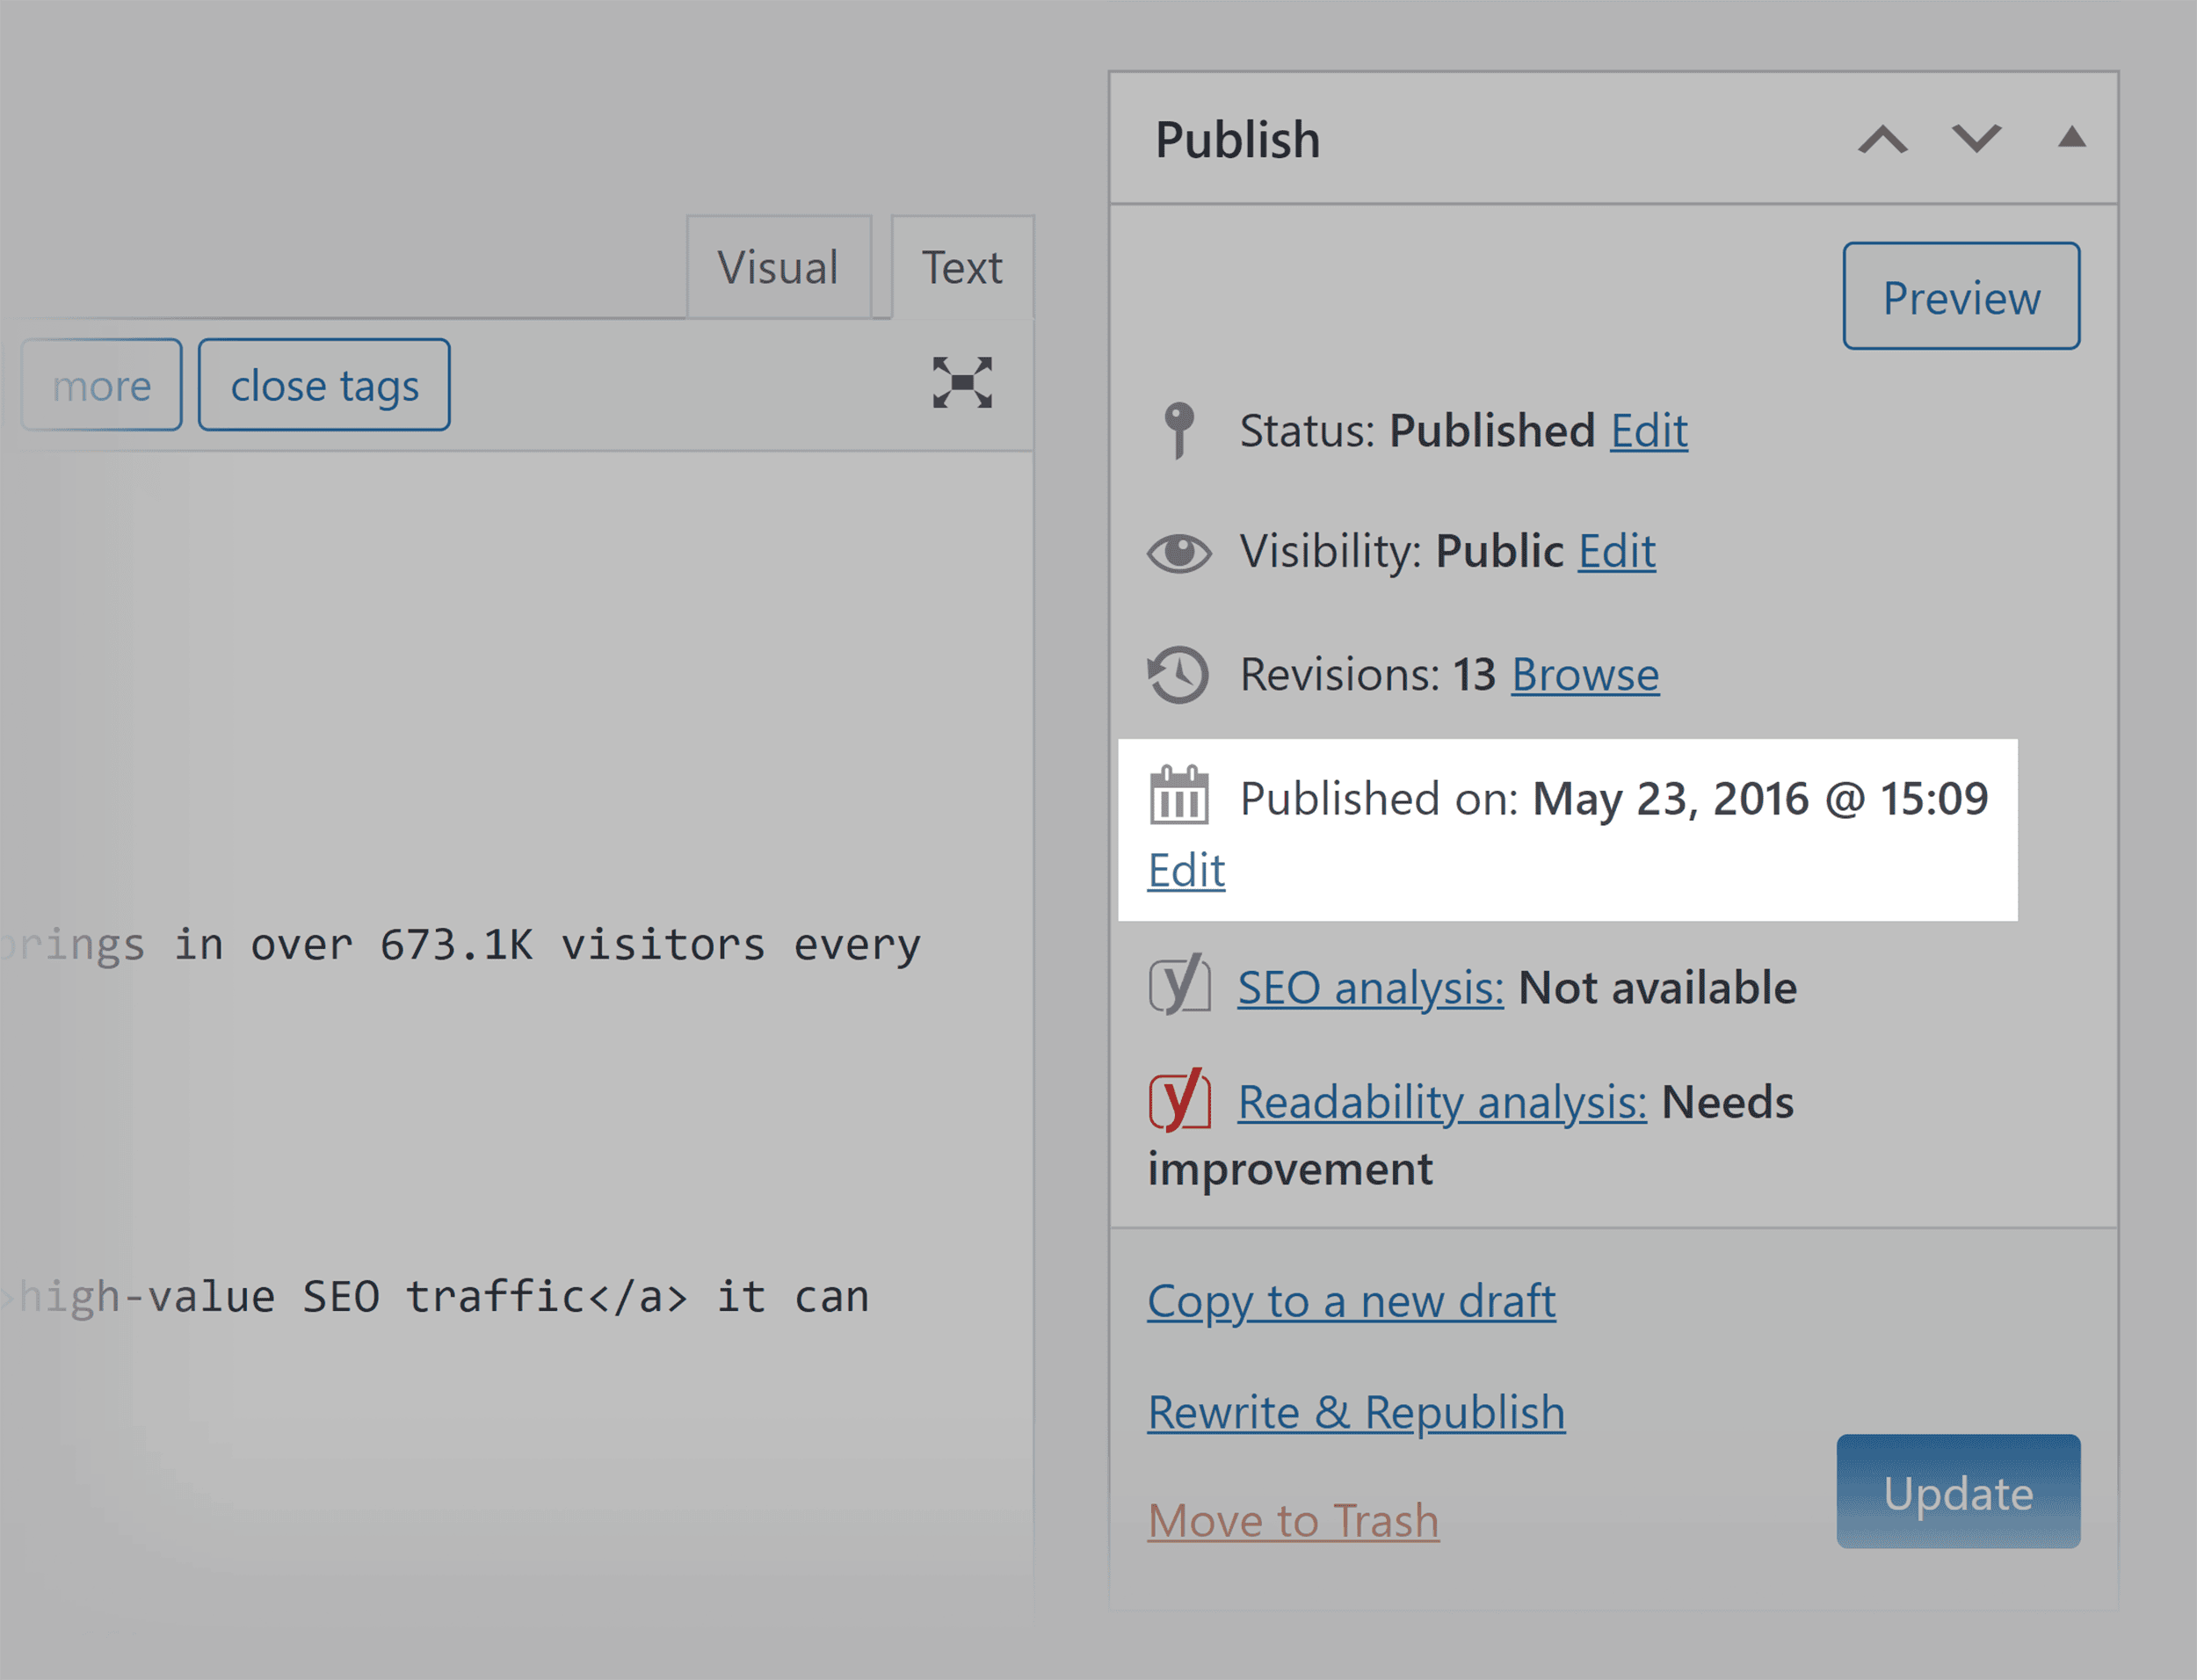This screenshot has height=1680, width=2197.
Task: Move the Publish box up with the up chevron
Action: (x=1884, y=140)
